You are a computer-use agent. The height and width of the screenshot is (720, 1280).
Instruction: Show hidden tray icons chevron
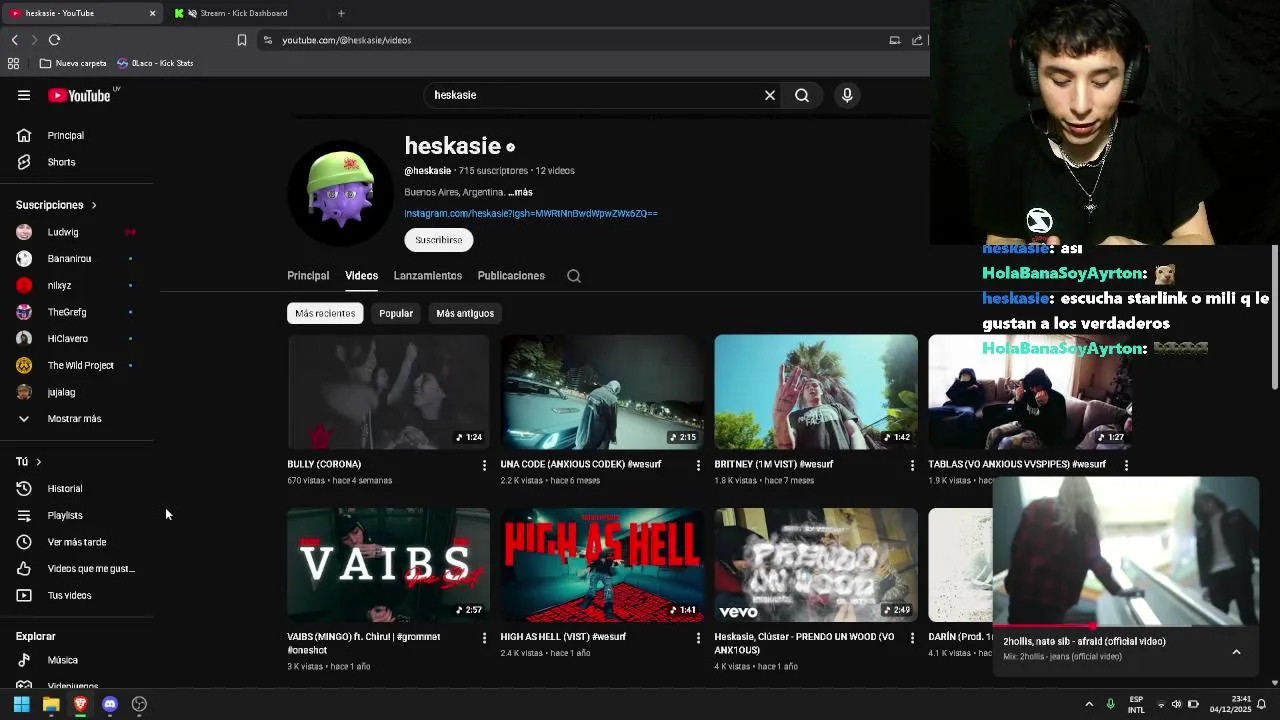[x=1089, y=704]
